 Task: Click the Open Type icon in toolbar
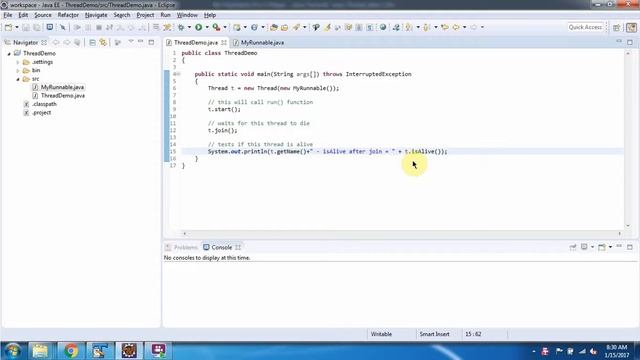click(x=274, y=27)
